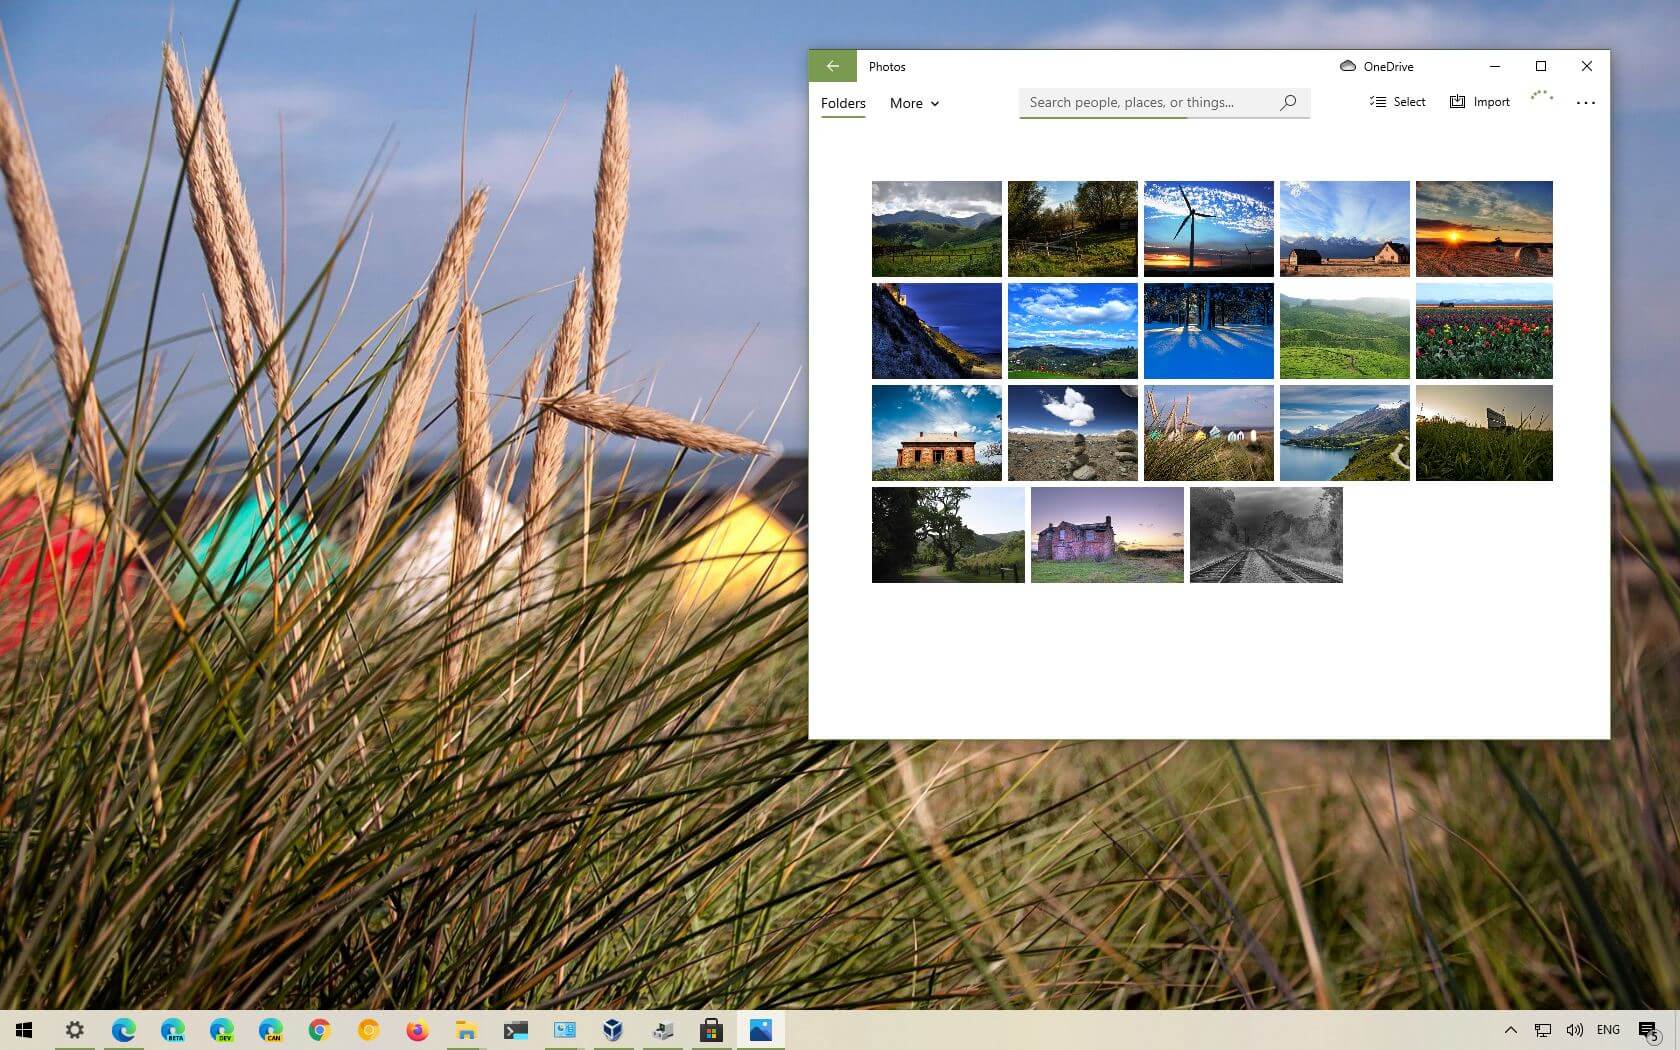Open the ENG language input selector
The height and width of the screenshot is (1050, 1680).
(1608, 1030)
